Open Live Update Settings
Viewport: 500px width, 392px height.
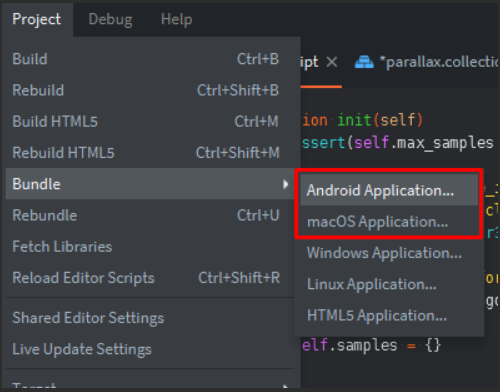click(150, 349)
